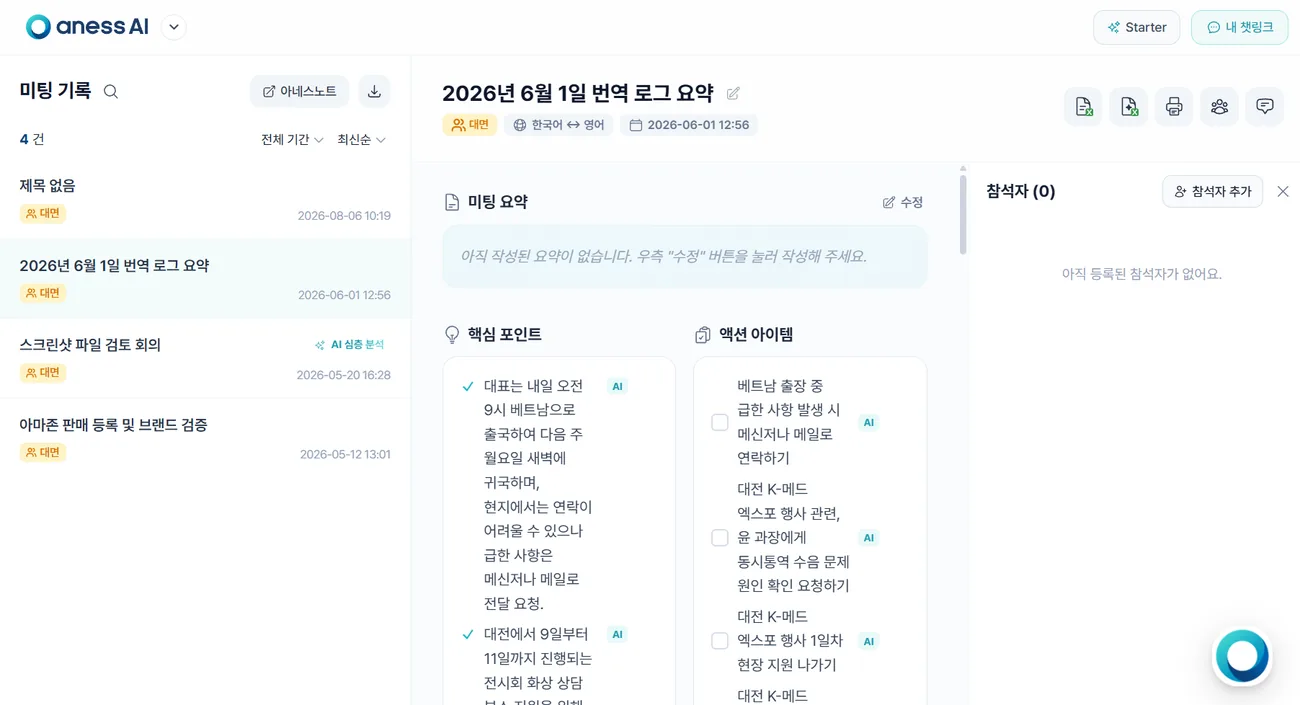1300x705 pixels.
Task: Open the participants panel icon
Action: (1219, 107)
